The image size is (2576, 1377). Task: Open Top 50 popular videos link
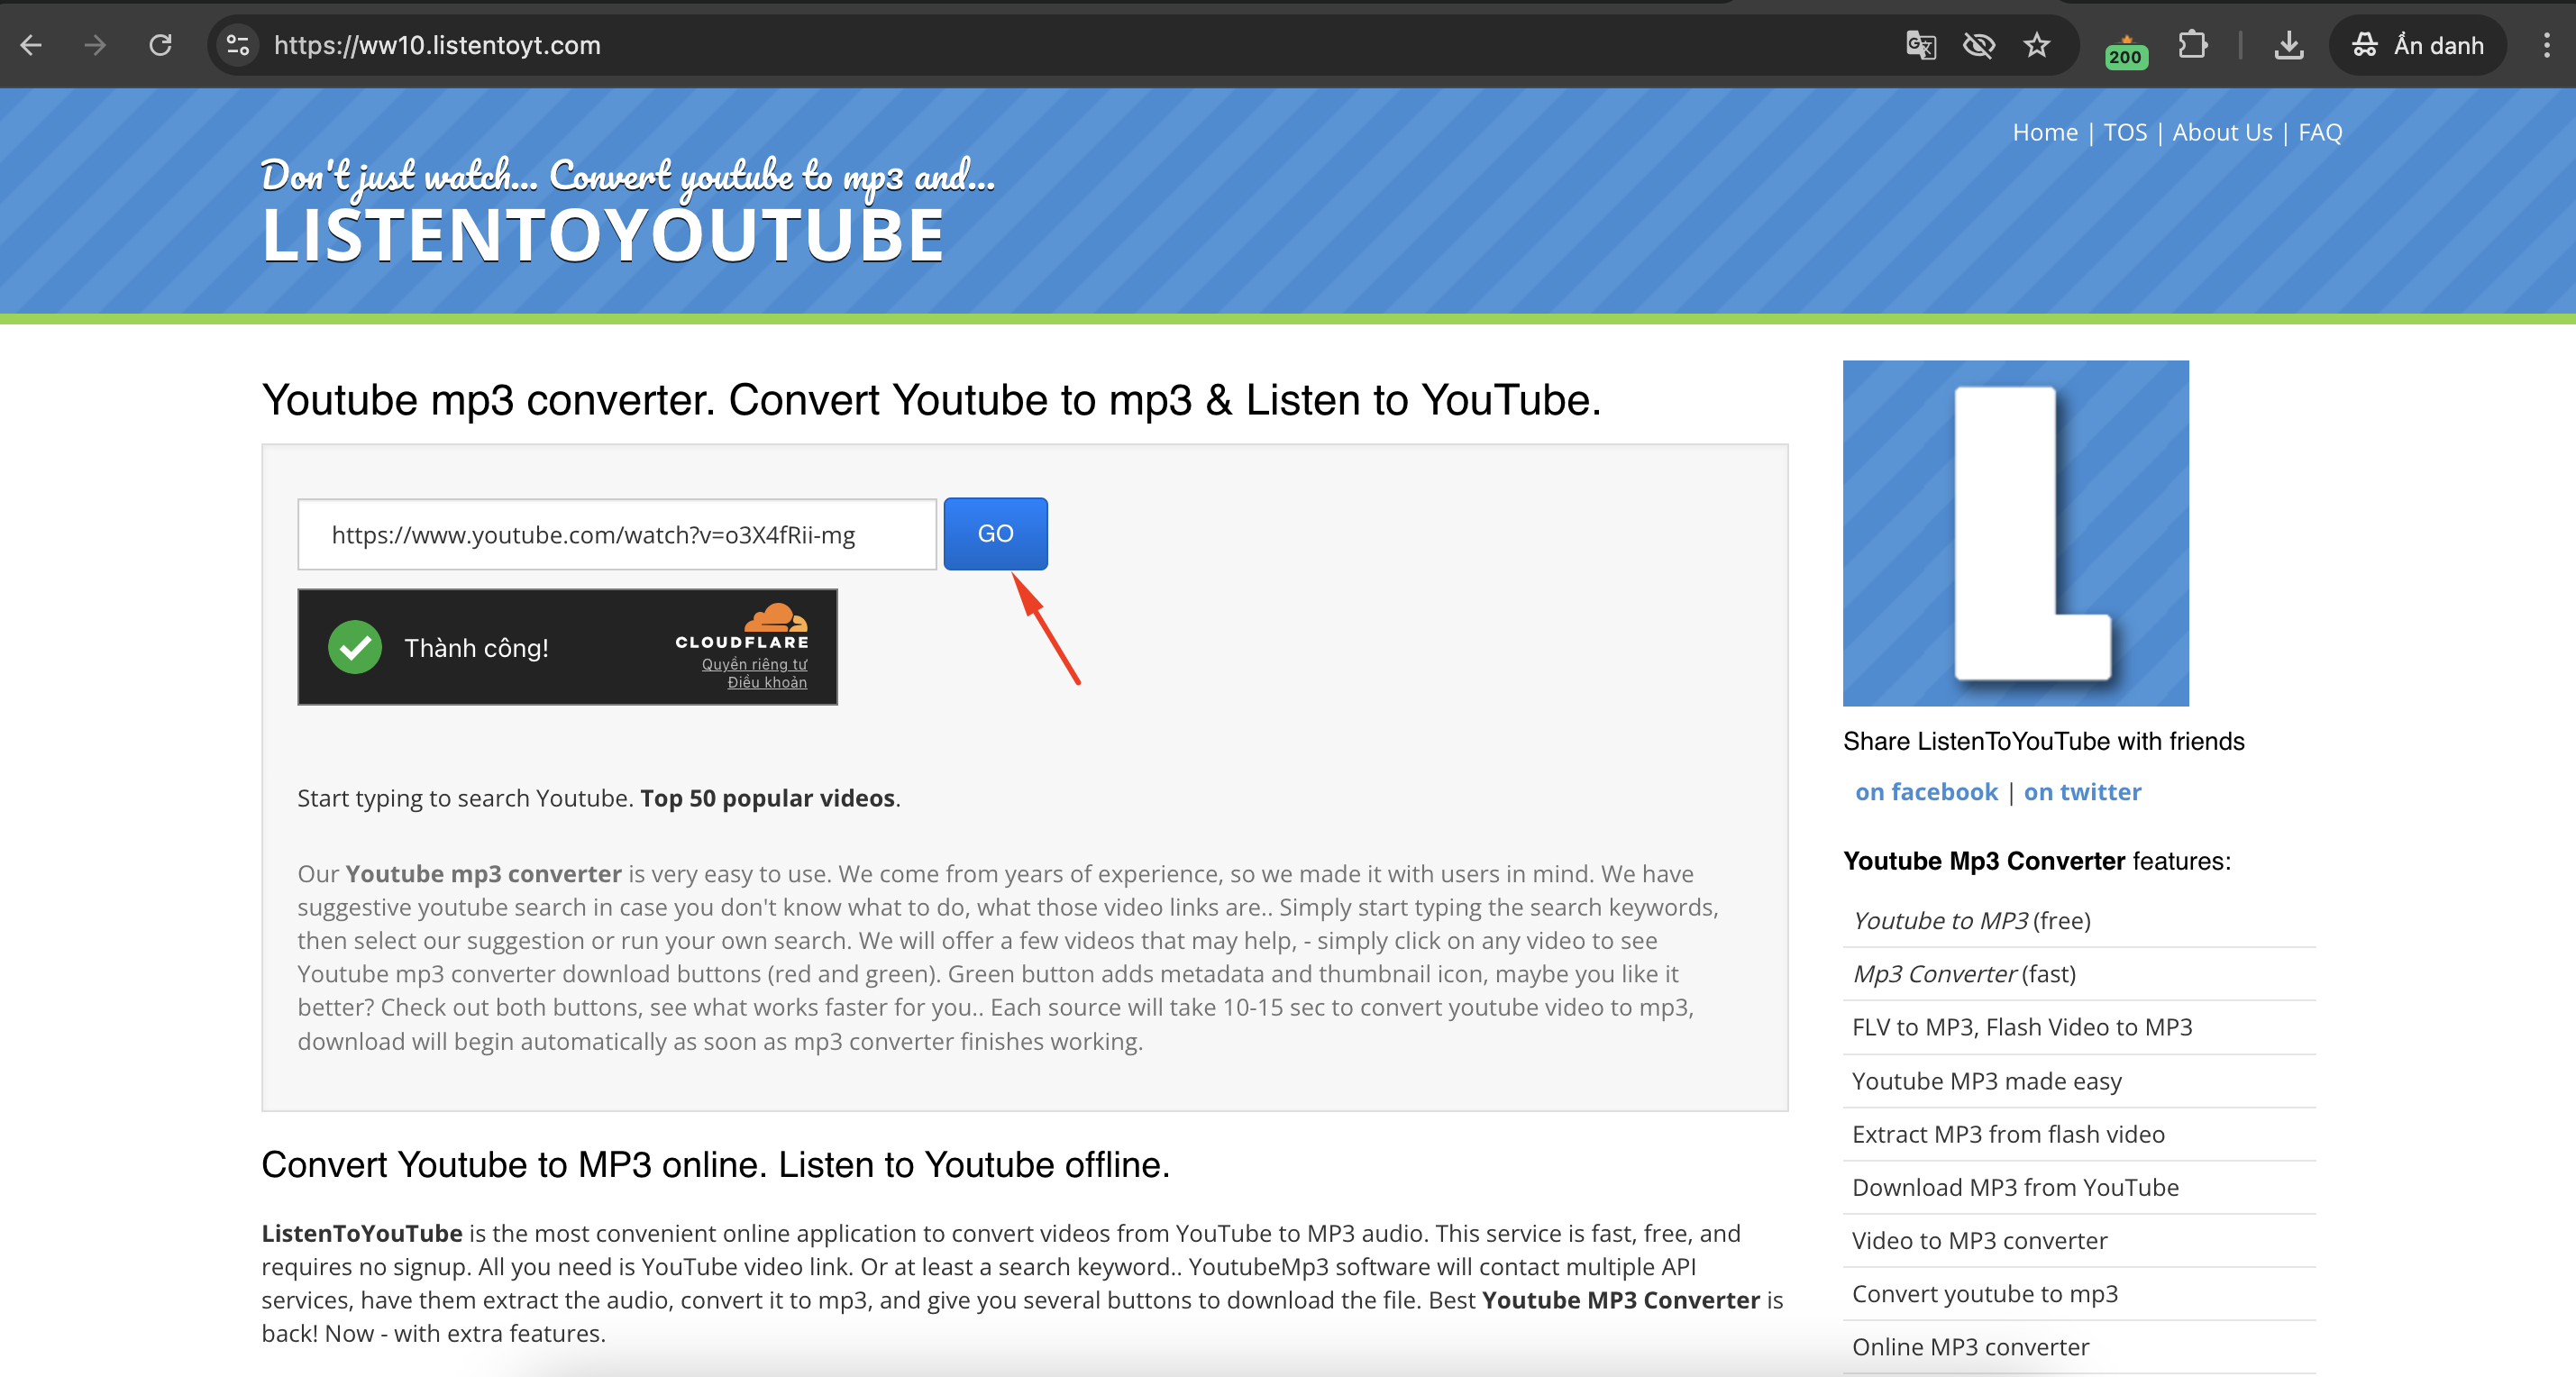click(x=767, y=798)
